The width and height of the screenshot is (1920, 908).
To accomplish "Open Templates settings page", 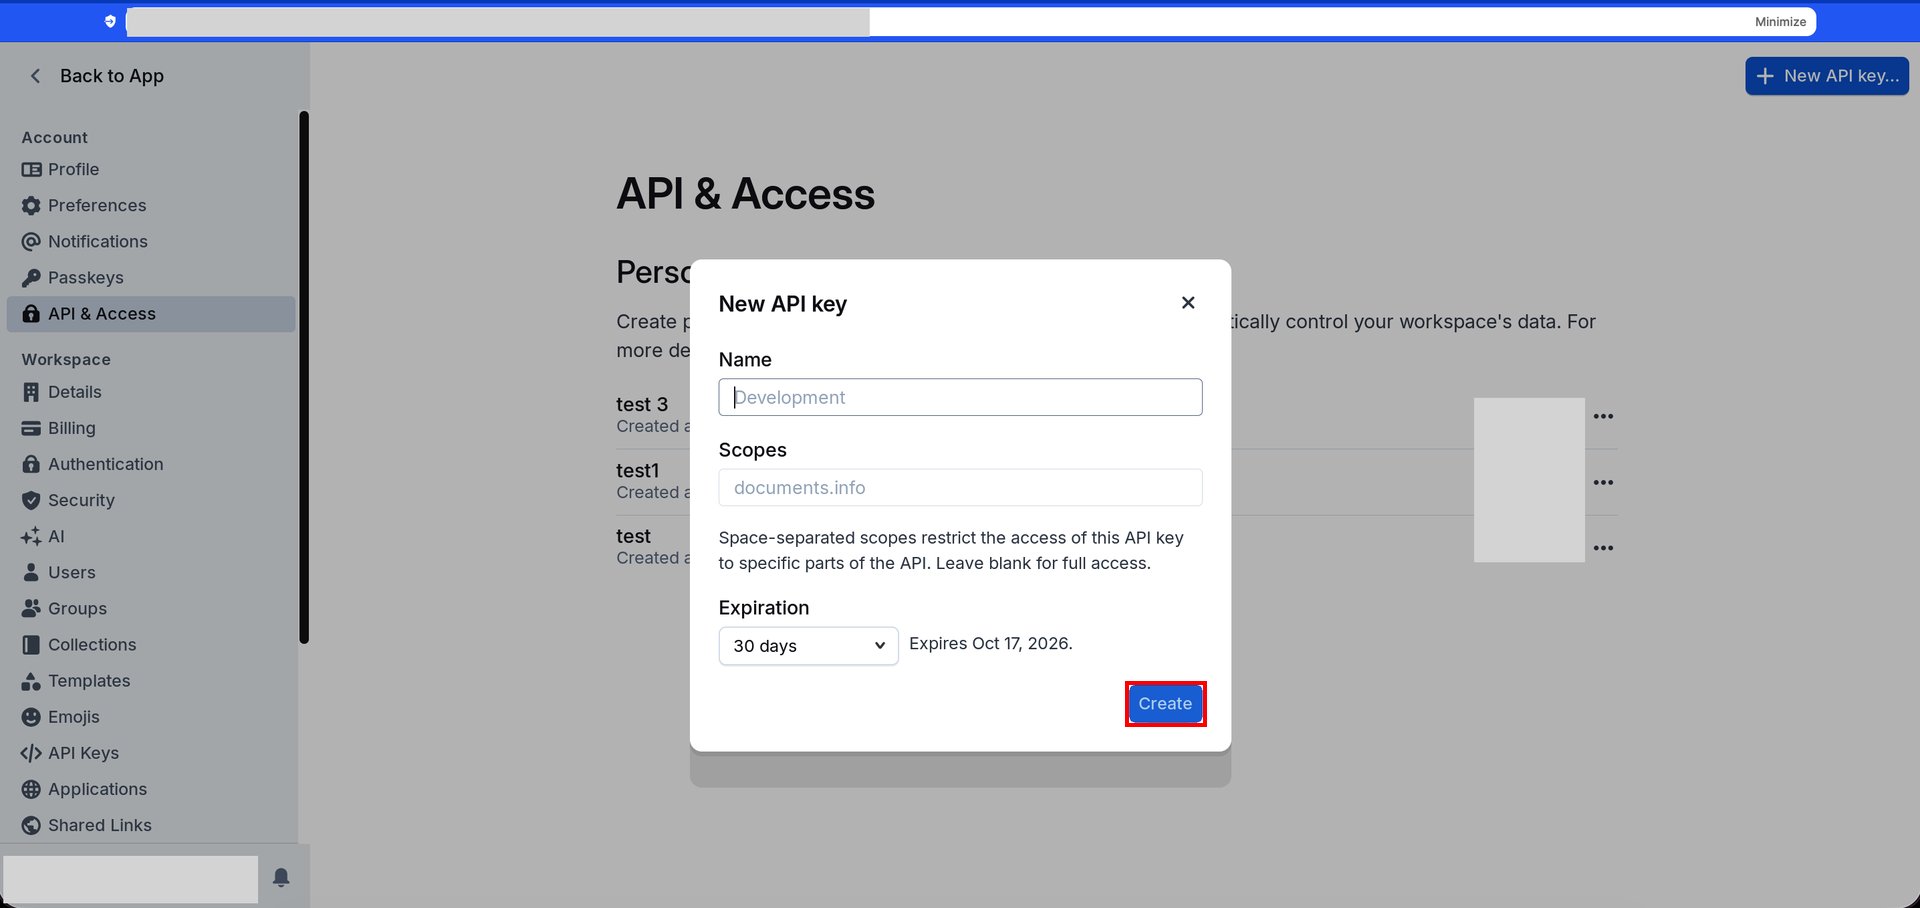I will (x=151, y=681).
